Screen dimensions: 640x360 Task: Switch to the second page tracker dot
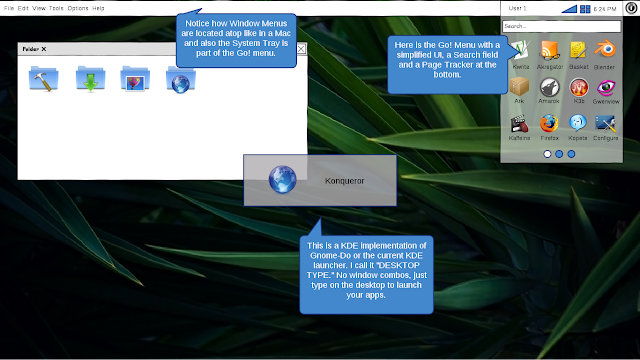point(559,154)
